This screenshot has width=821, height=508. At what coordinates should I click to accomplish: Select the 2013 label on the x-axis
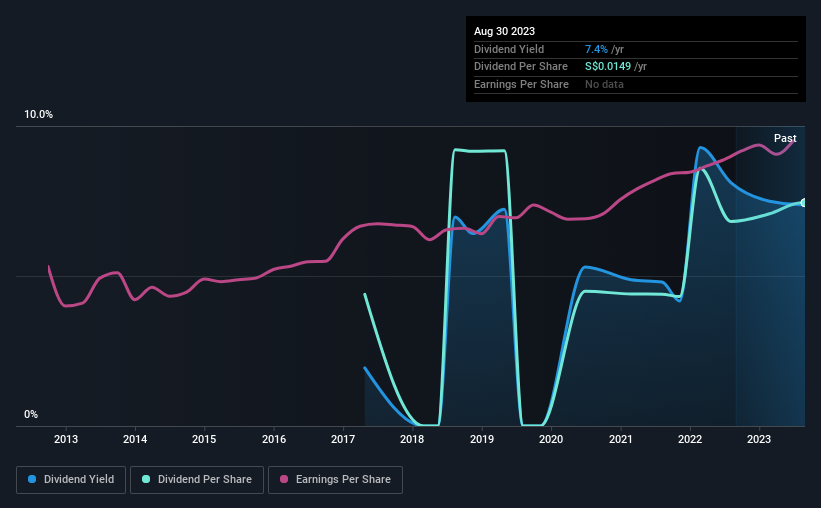click(x=66, y=439)
